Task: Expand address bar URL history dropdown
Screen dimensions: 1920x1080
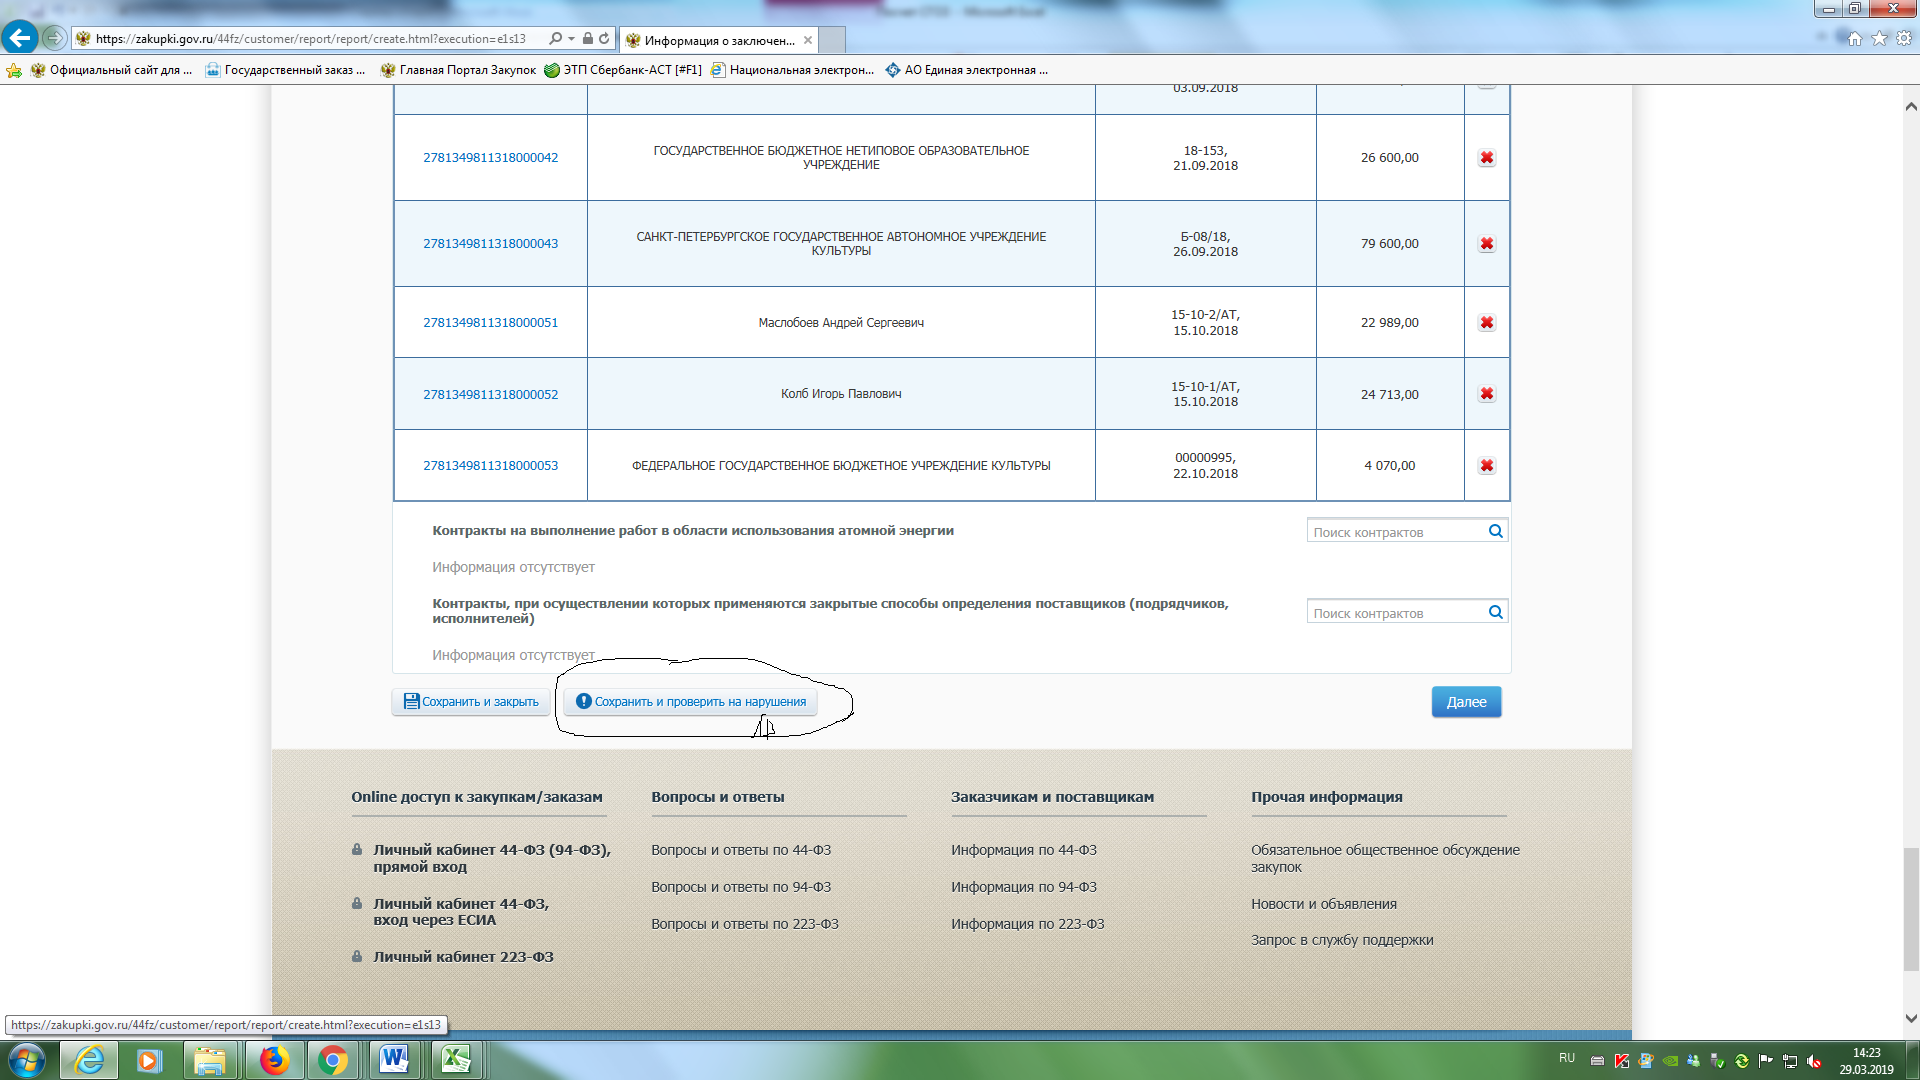Action: [x=571, y=39]
